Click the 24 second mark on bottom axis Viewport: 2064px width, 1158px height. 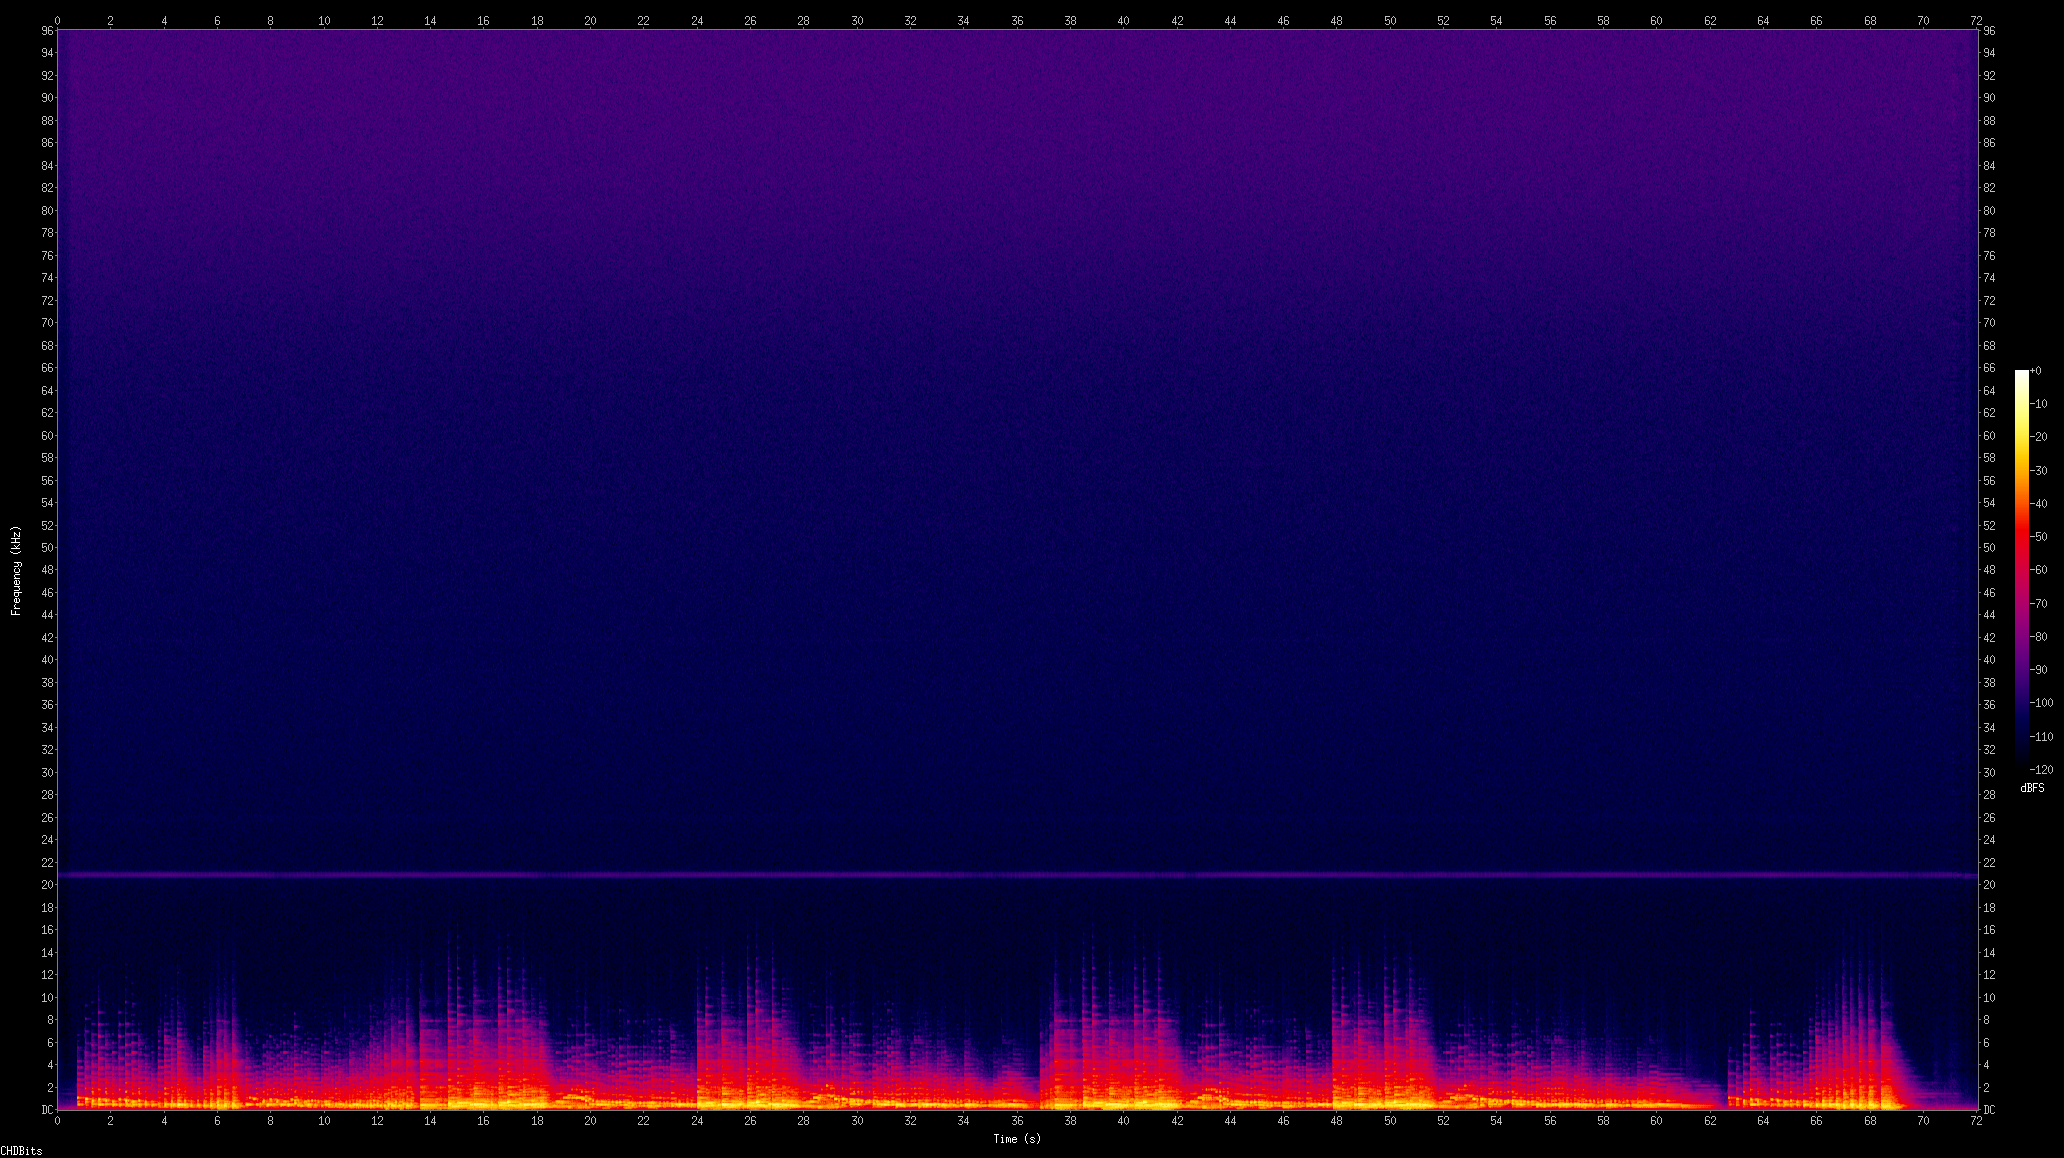(x=697, y=1121)
